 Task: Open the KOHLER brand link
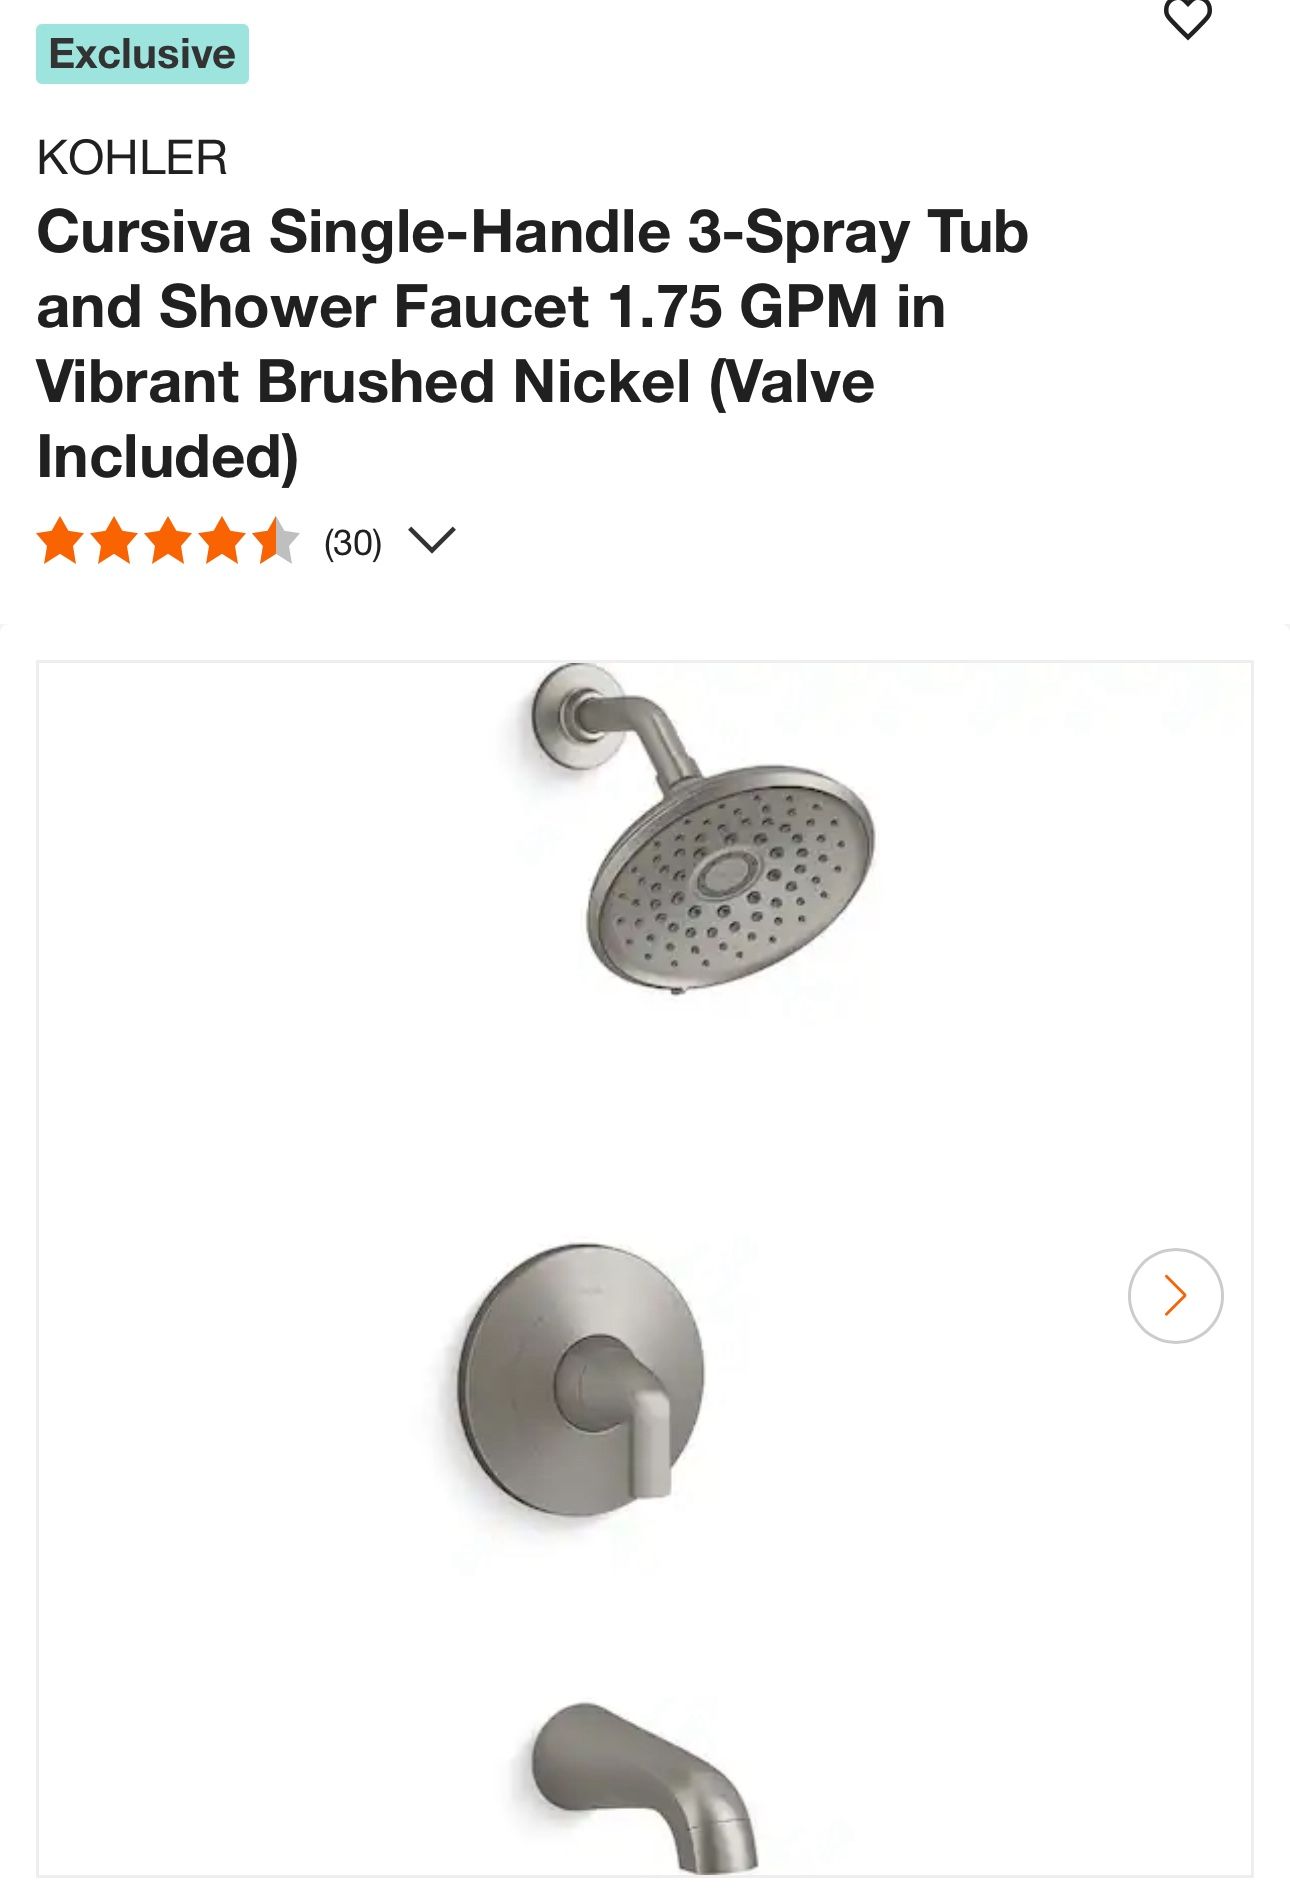point(132,158)
